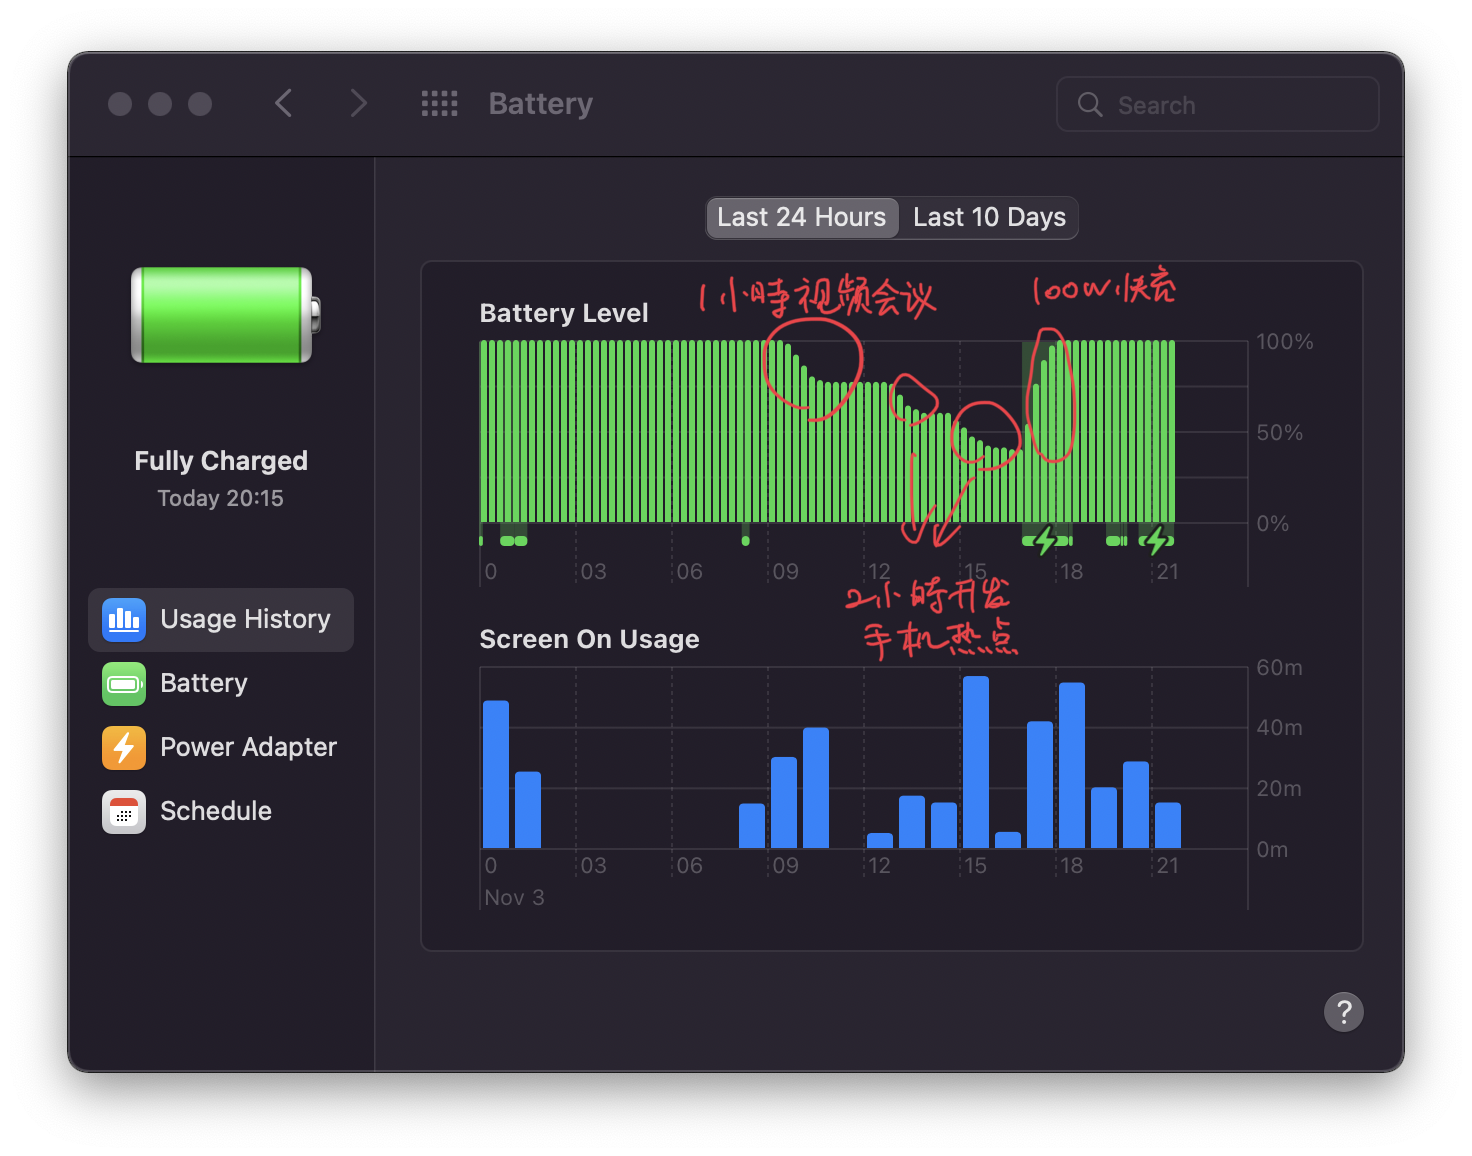Click the orange Power Adapter lightning icon

(124, 748)
